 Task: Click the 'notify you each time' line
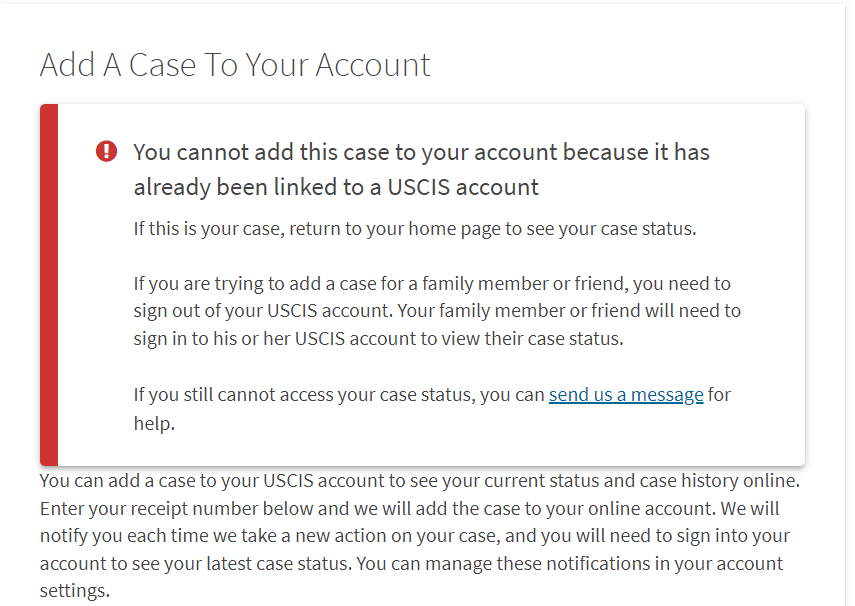[414, 536]
